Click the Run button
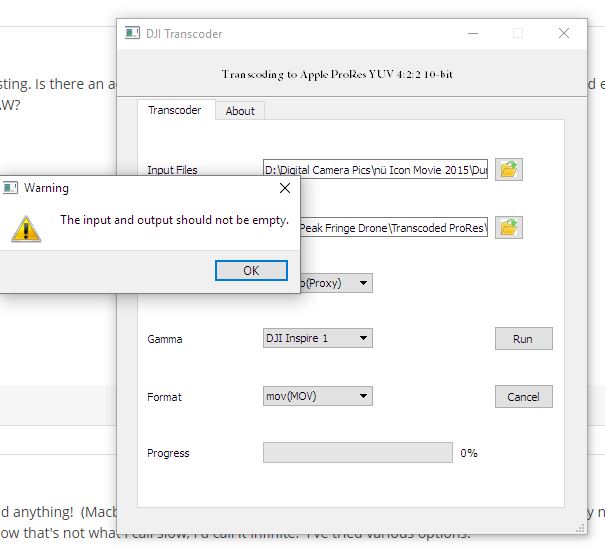The image size is (605, 550). (524, 339)
